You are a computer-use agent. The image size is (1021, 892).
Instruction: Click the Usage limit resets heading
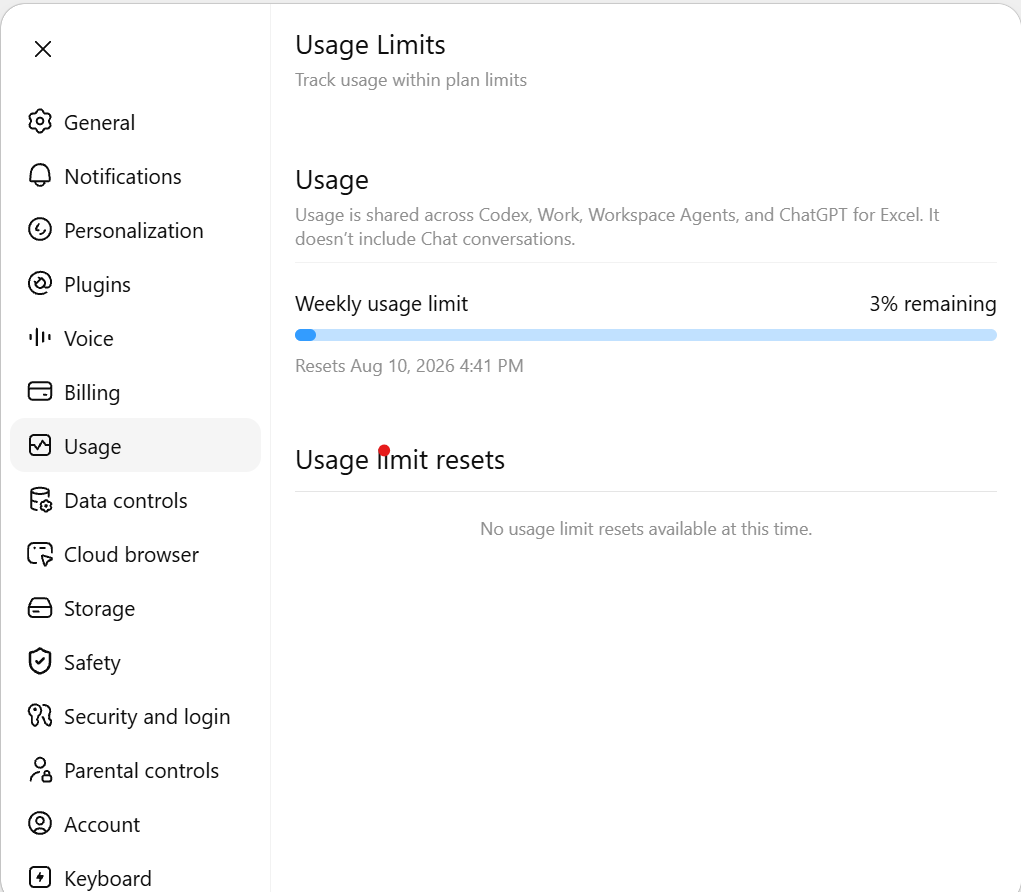coord(400,460)
